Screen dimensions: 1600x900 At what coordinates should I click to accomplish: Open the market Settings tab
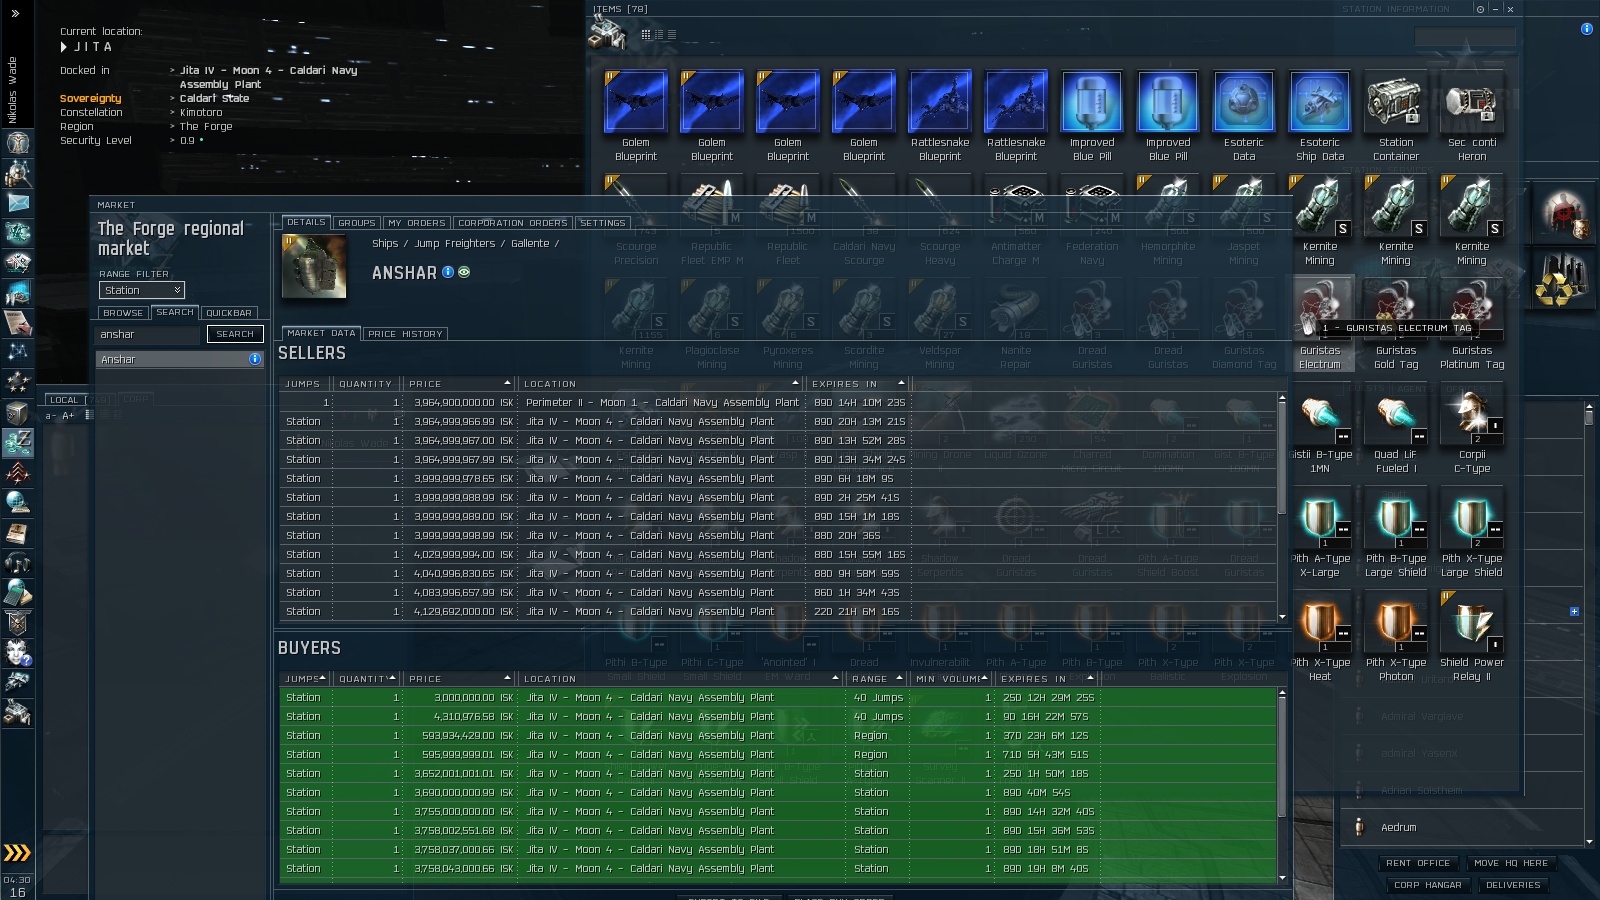(x=603, y=223)
